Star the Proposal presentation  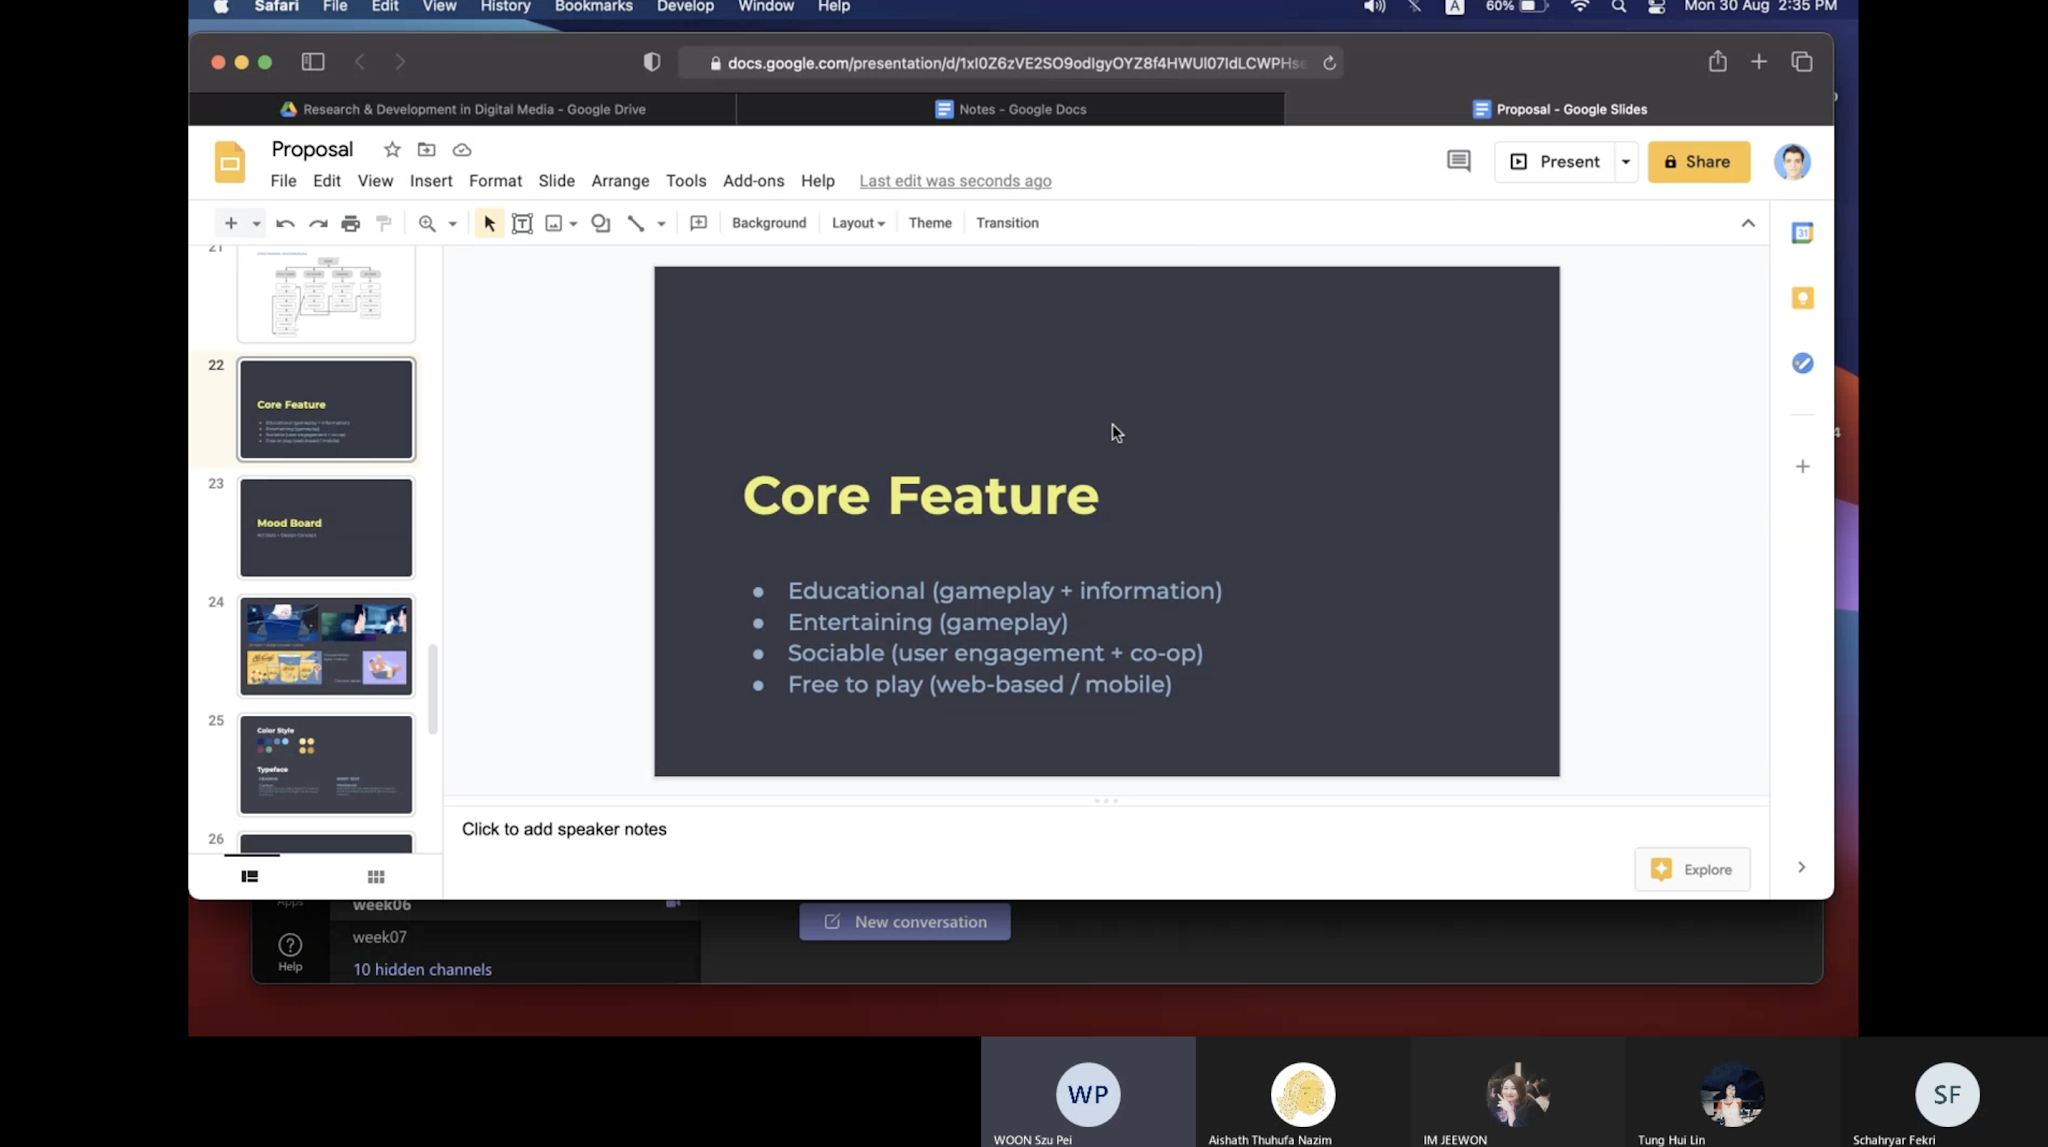point(392,150)
